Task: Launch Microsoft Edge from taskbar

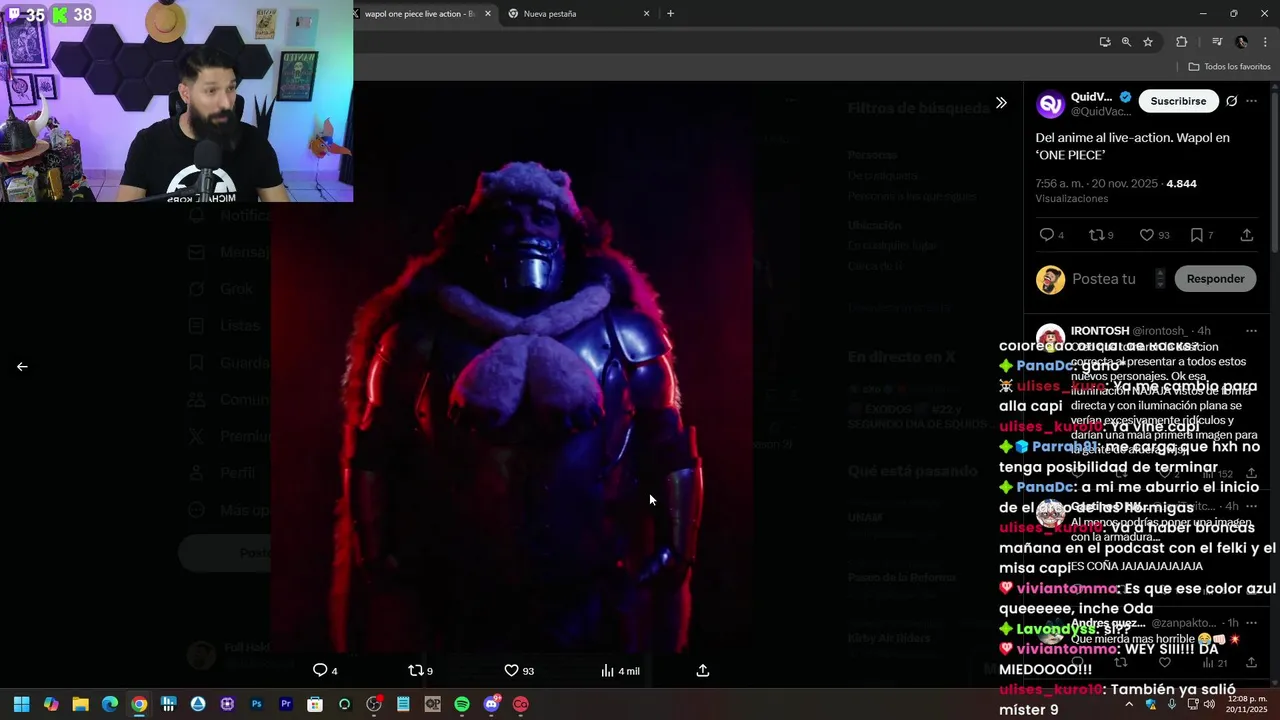Action: pos(110,704)
